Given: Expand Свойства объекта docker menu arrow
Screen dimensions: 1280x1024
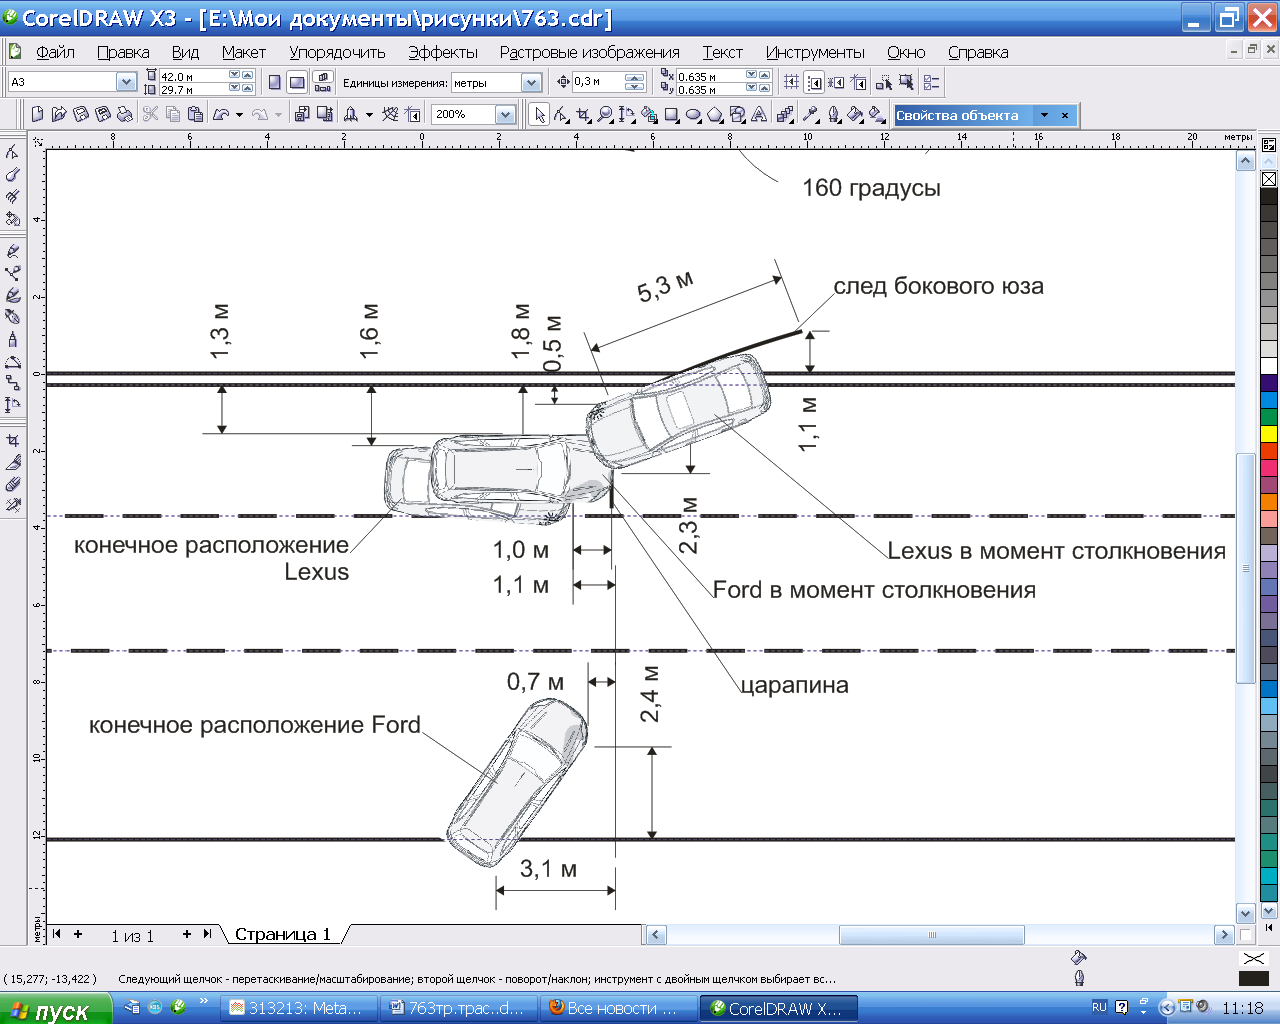Looking at the screenshot, I should [1044, 115].
